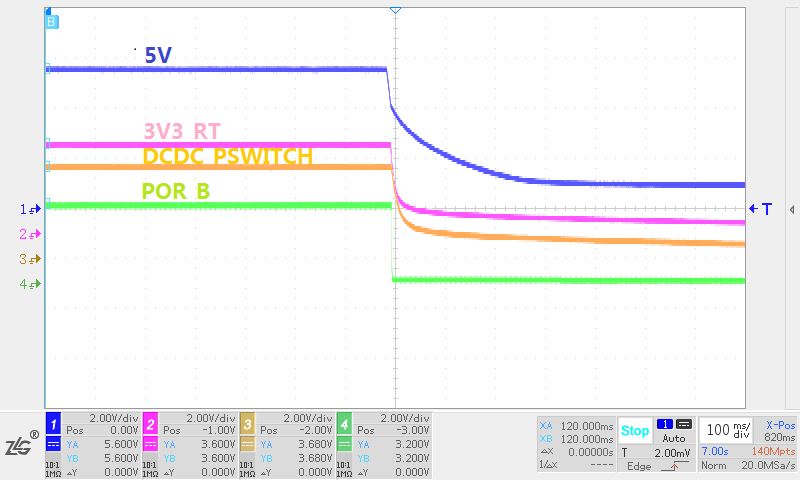This screenshot has width=800, height=480.
Task: Click channel 2 ground level marker
Action: [30, 234]
